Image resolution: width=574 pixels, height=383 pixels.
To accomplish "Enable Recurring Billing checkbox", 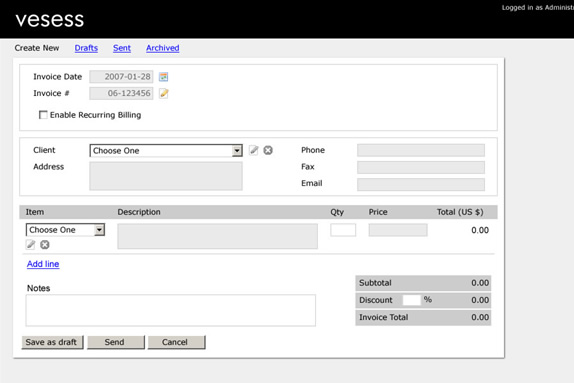I will point(43,115).
